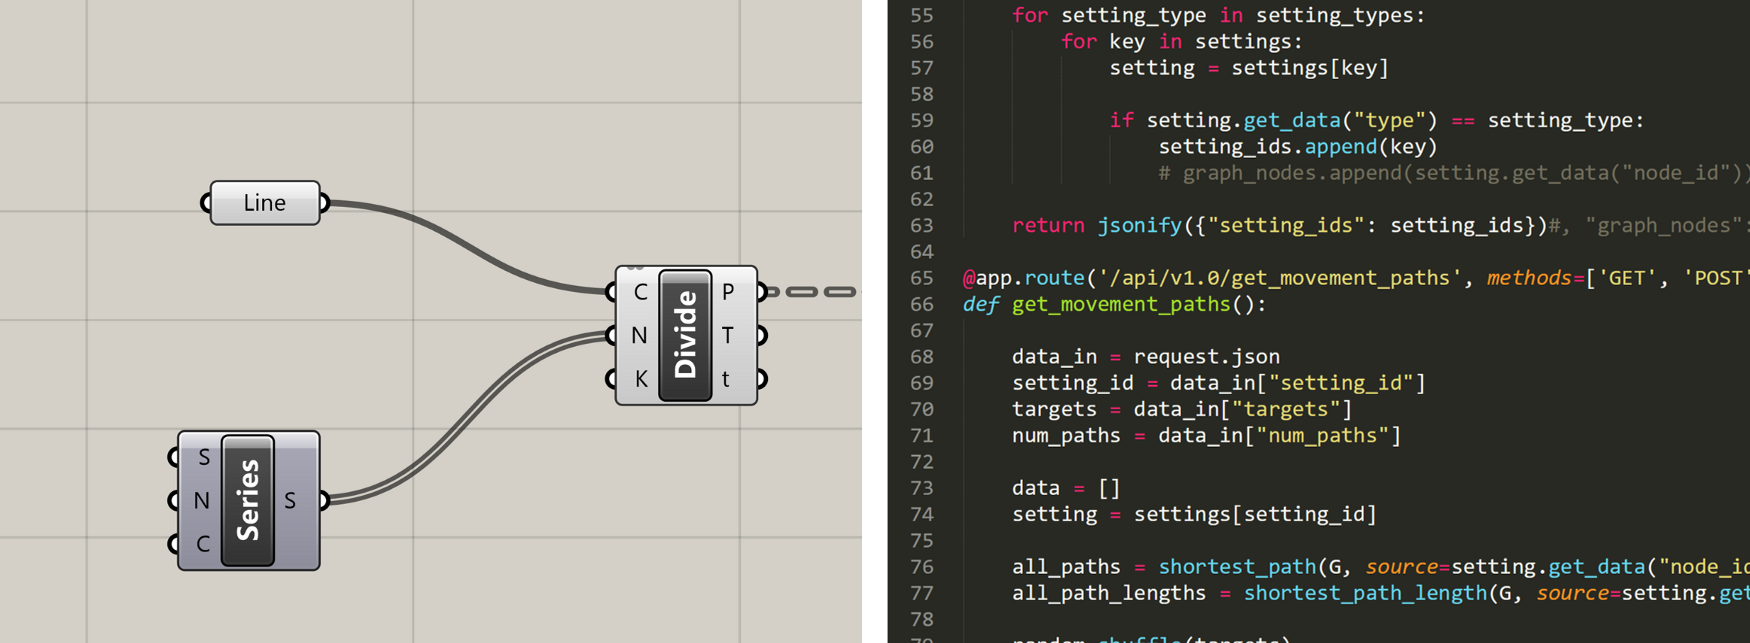Screen dimensions: 1750x643
Task: Click the S output of Series
Action: pos(290,500)
